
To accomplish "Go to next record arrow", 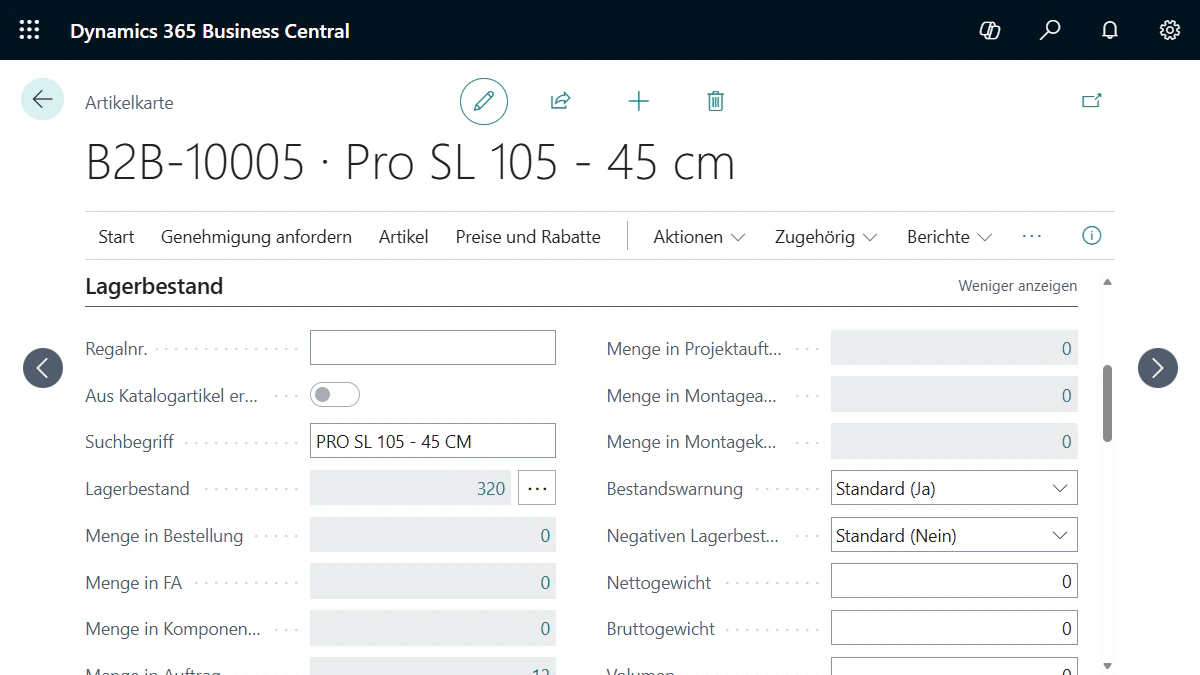I will point(1158,368).
